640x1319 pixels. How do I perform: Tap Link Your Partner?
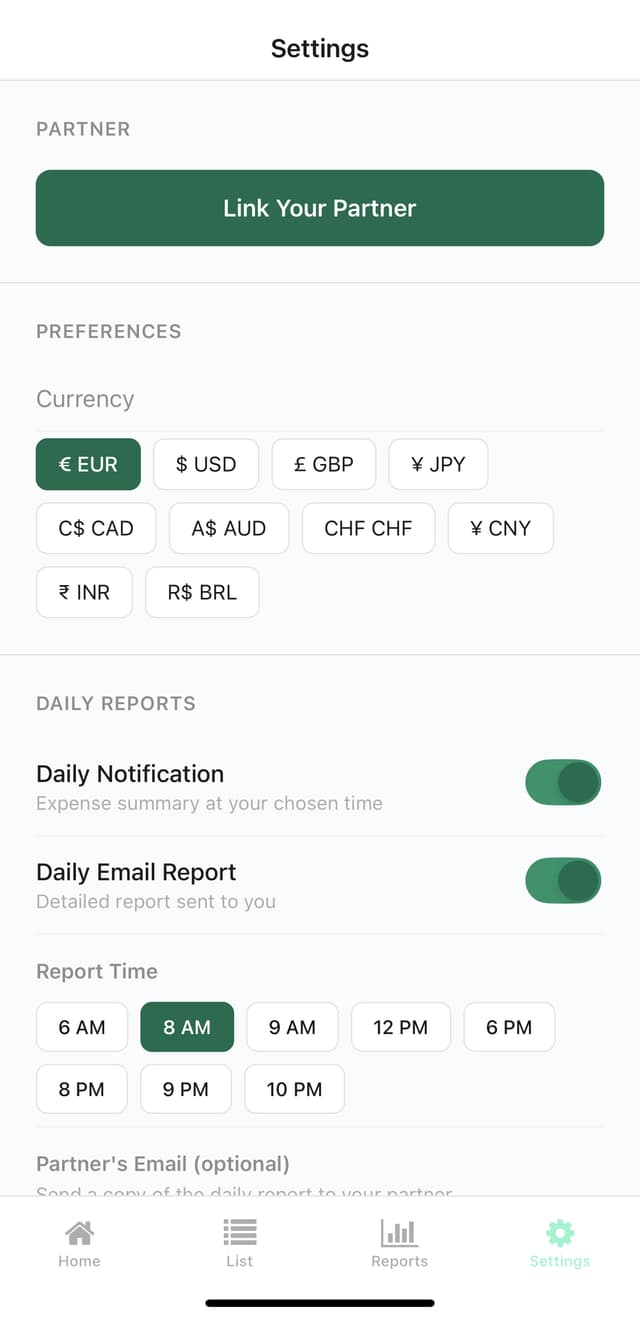click(x=320, y=208)
